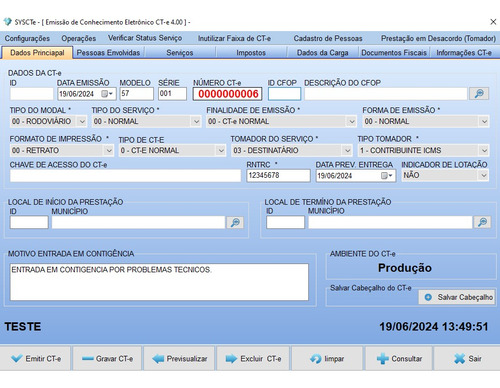Click the Descrição do CFOP field
The width and height of the screenshot is (500, 388).
coord(386,94)
